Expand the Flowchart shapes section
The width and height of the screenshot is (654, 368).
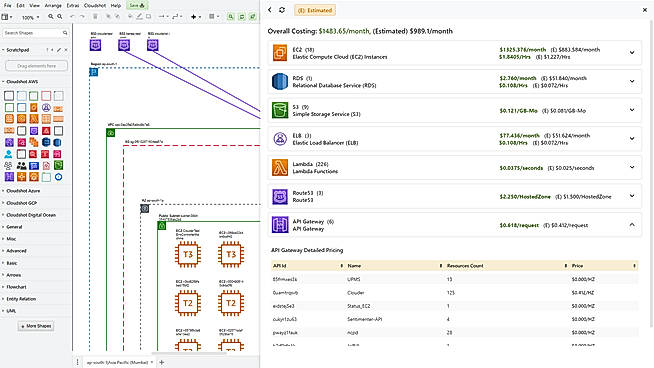[16, 287]
